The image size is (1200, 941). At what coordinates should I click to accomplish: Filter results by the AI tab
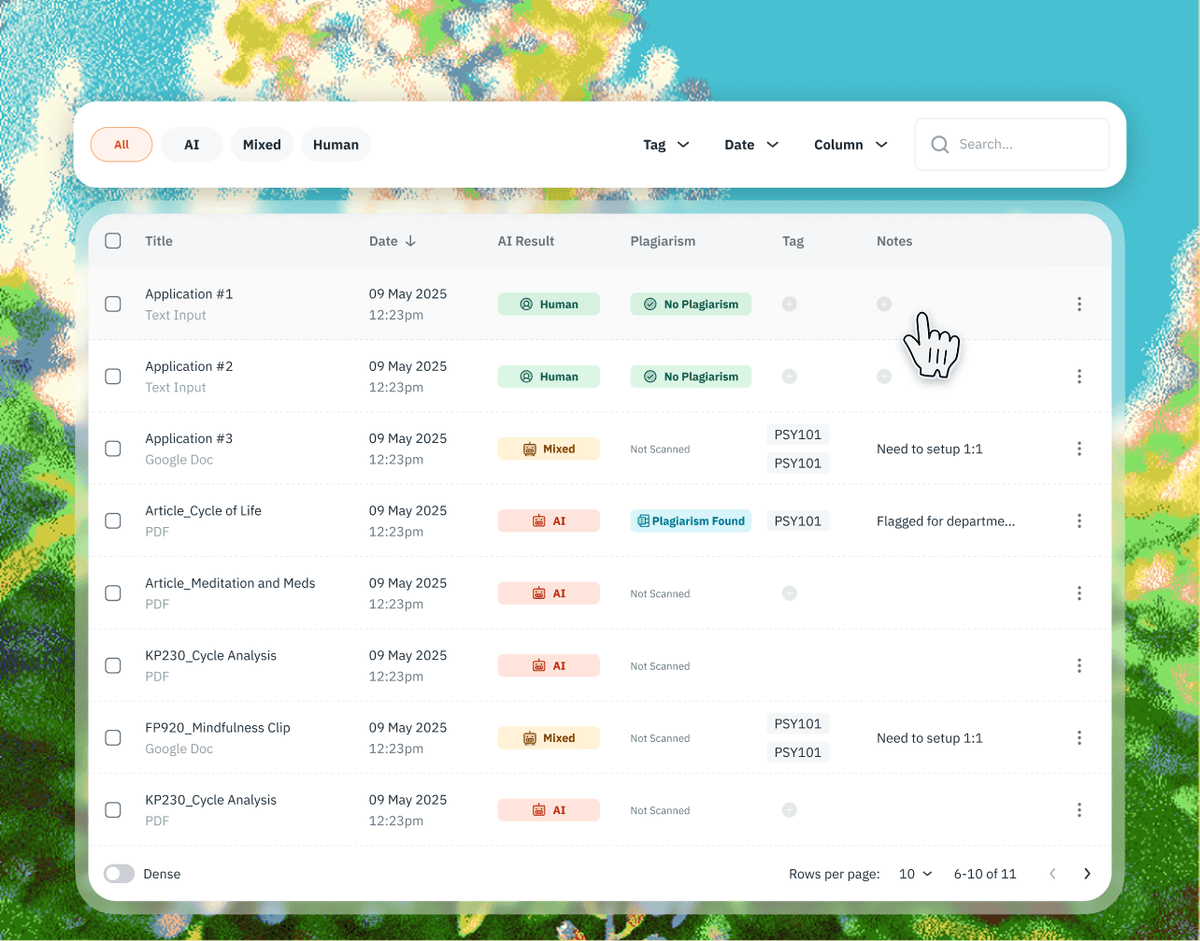coord(191,145)
